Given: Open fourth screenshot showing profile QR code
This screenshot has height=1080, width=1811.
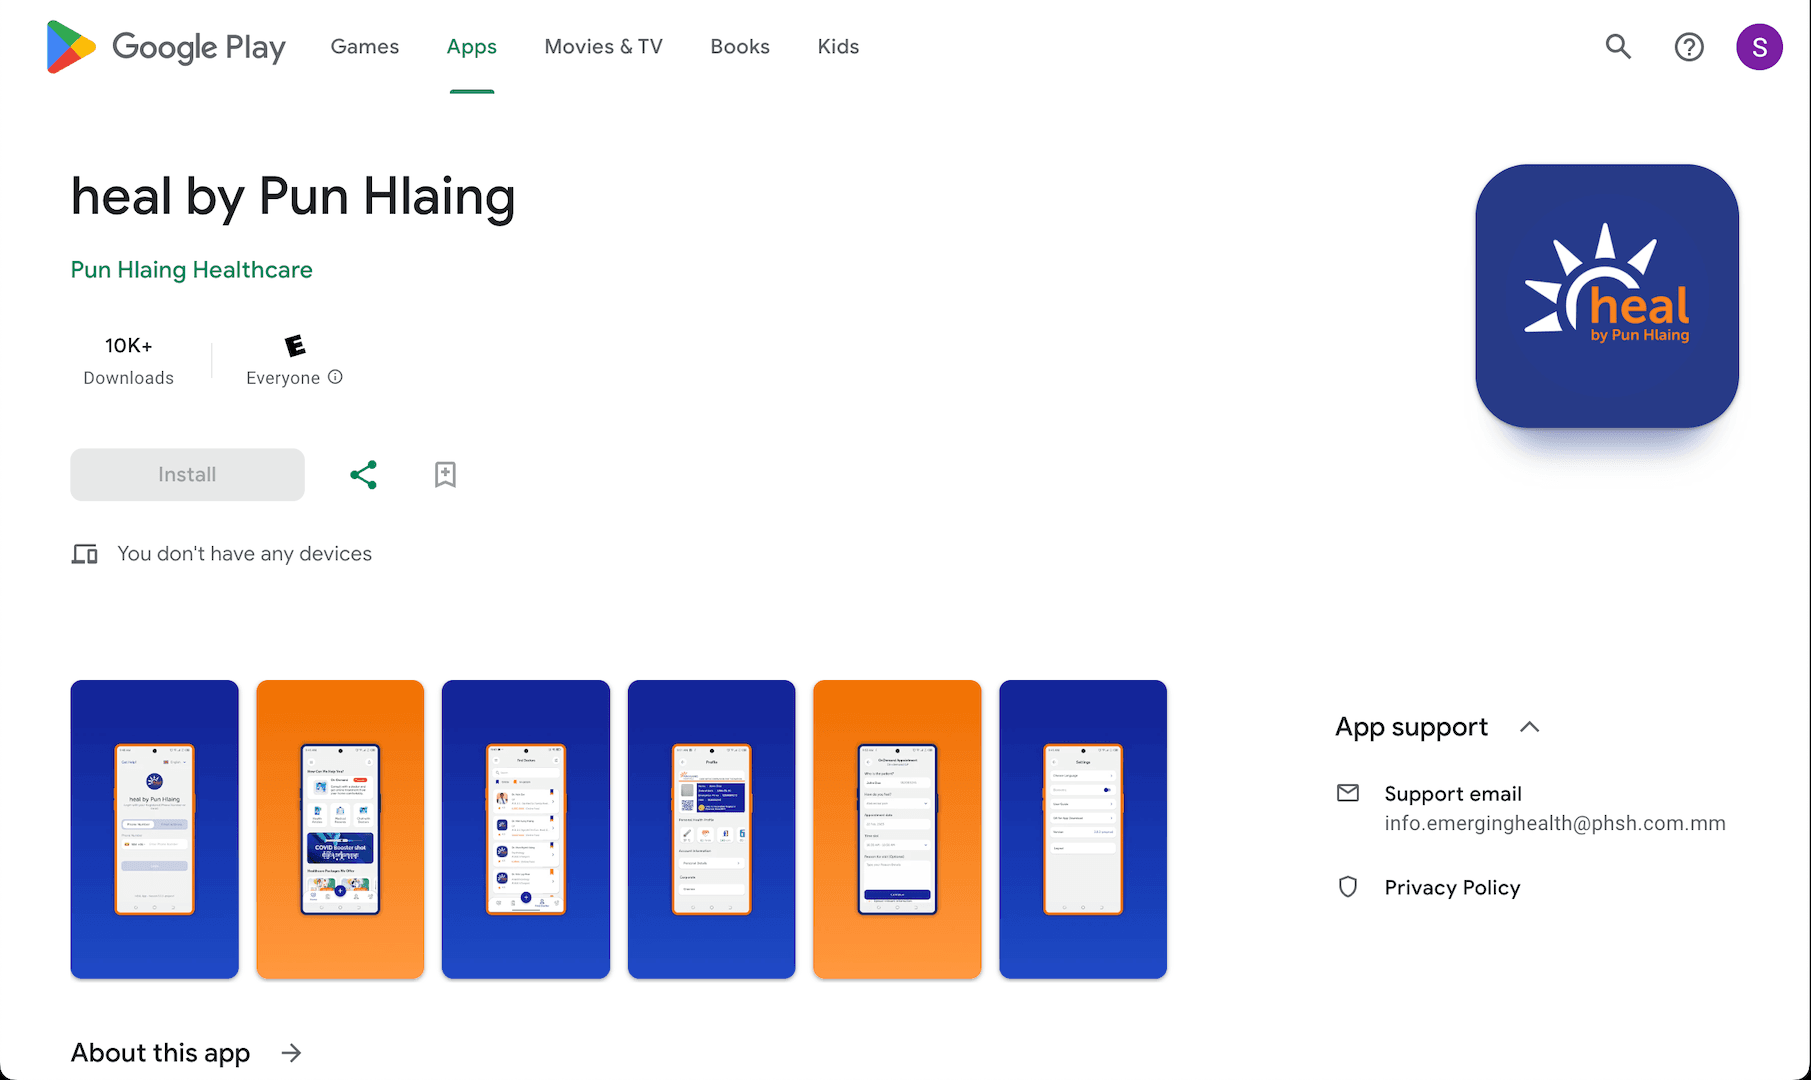Looking at the screenshot, I should pos(711,829).
